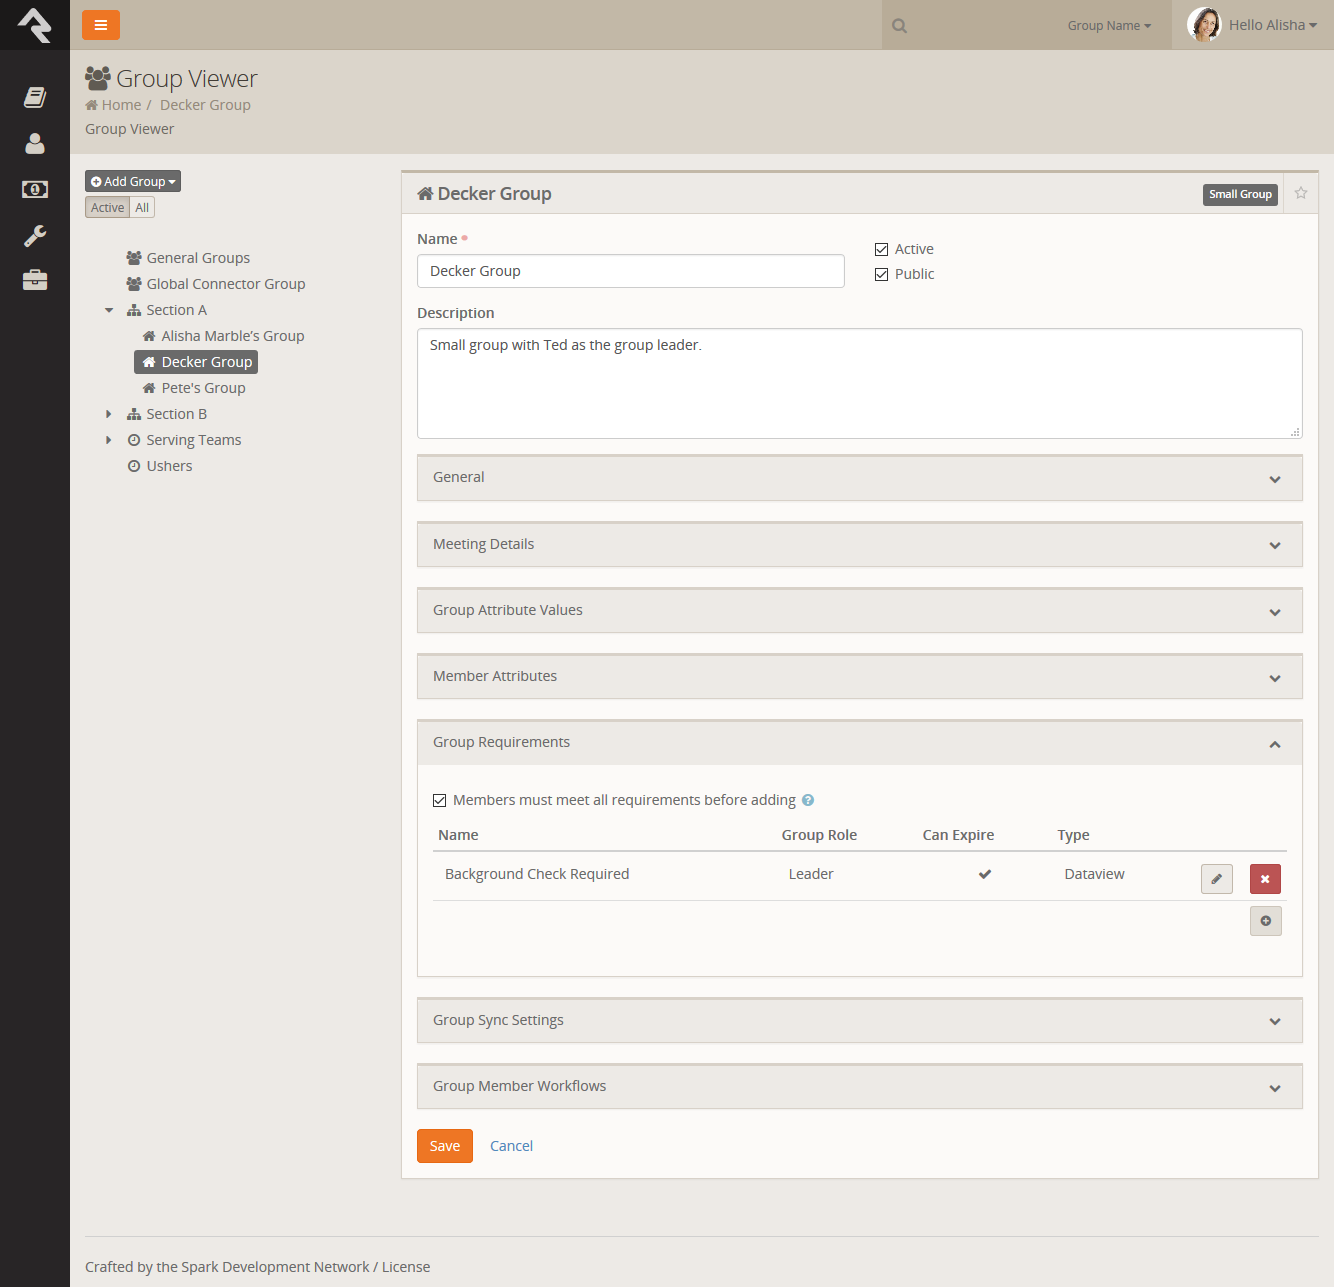This screenshot has height=1287, width=1334.
Task: Open the book icon in sidebar
Action: (35, 97)
